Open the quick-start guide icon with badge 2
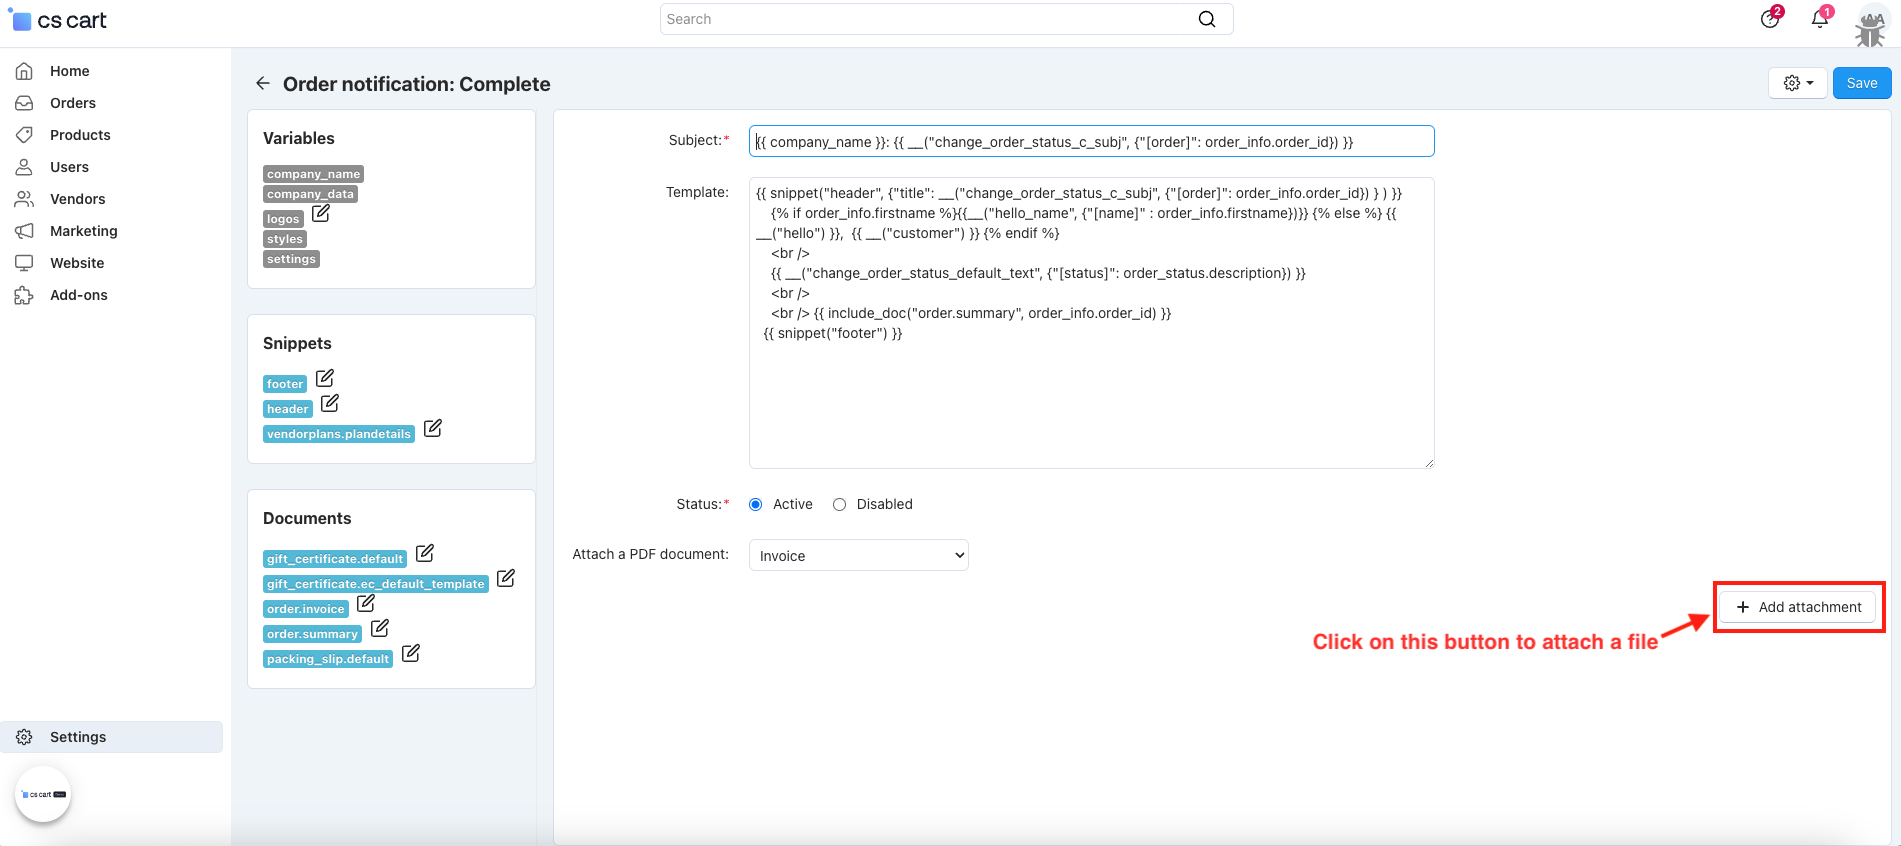Screen dimensions: 1901x846 [1771, 18]
